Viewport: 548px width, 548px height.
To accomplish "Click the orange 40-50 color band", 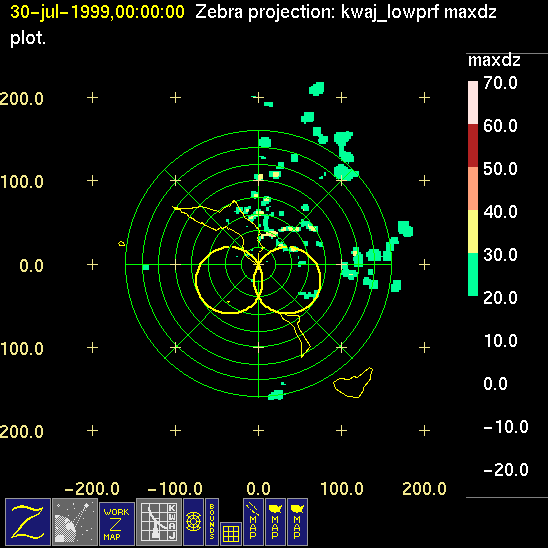I will (473, 188).
